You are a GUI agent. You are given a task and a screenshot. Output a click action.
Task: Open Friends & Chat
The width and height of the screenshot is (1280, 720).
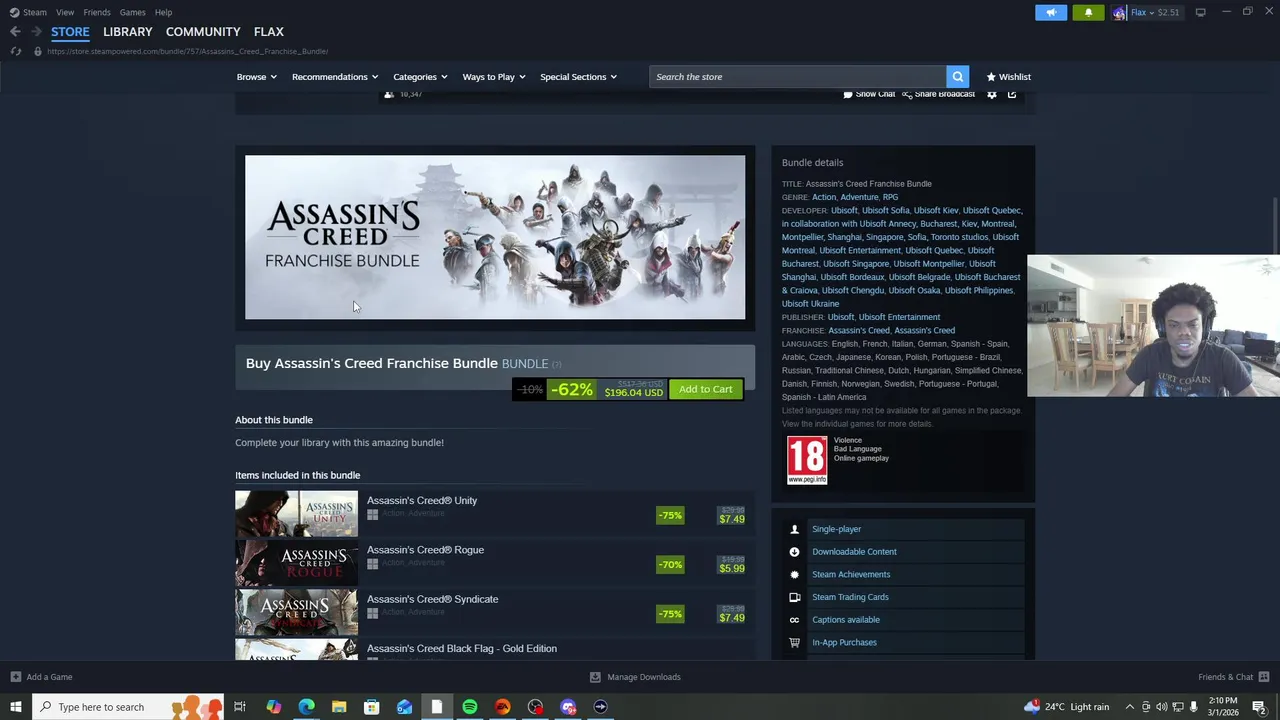1234,677
